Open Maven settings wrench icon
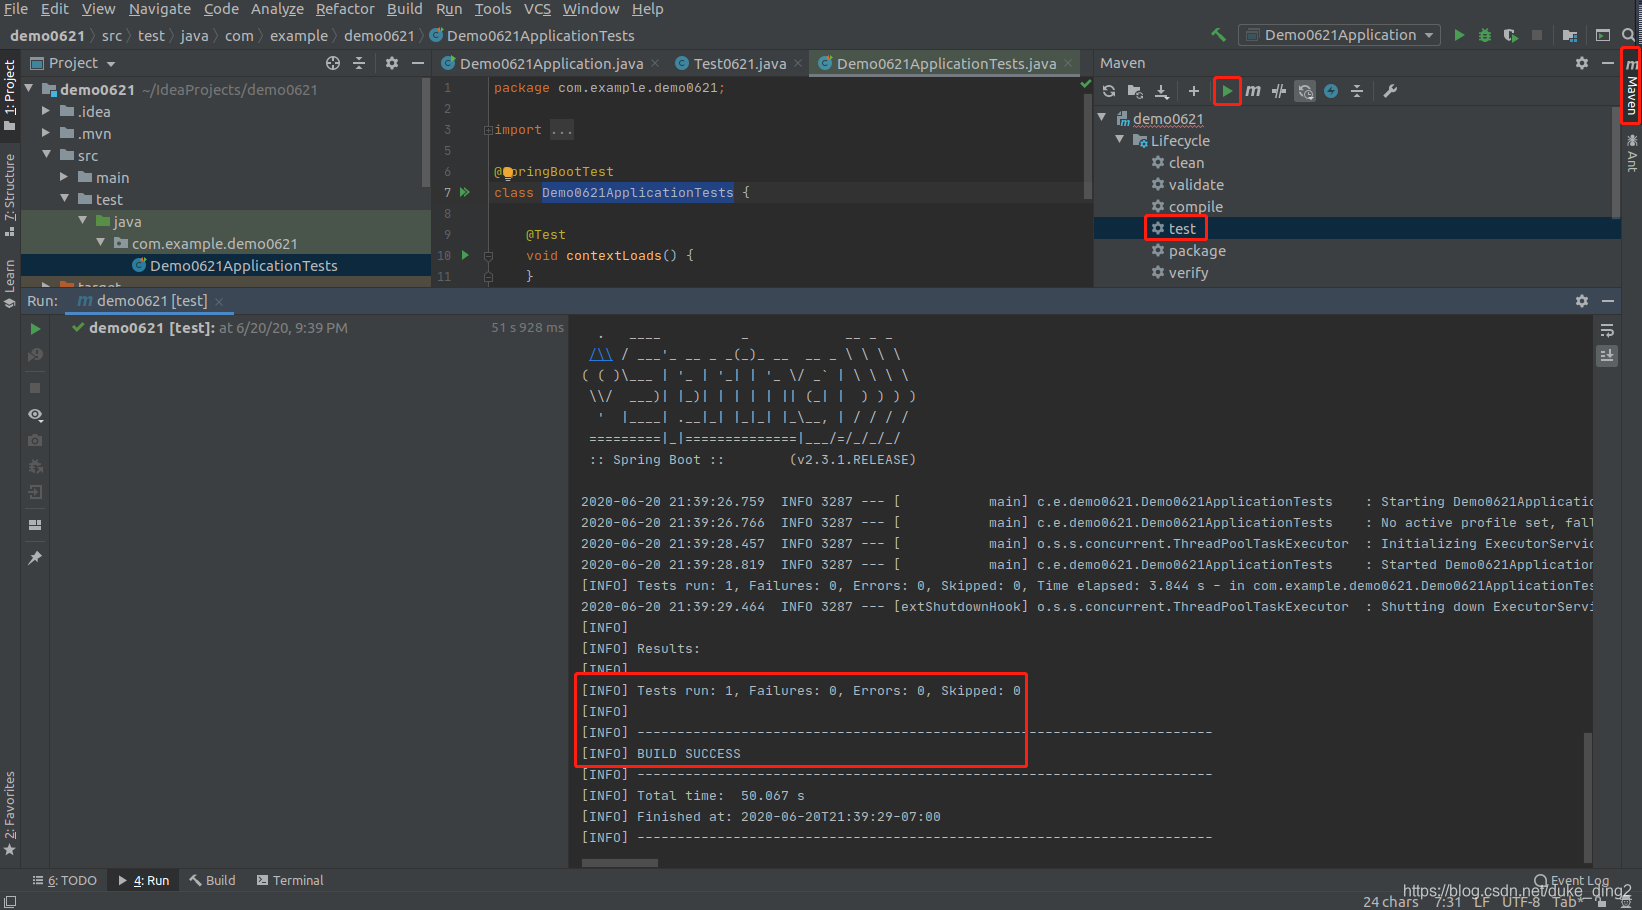1642x910 pixels. 1390,91
